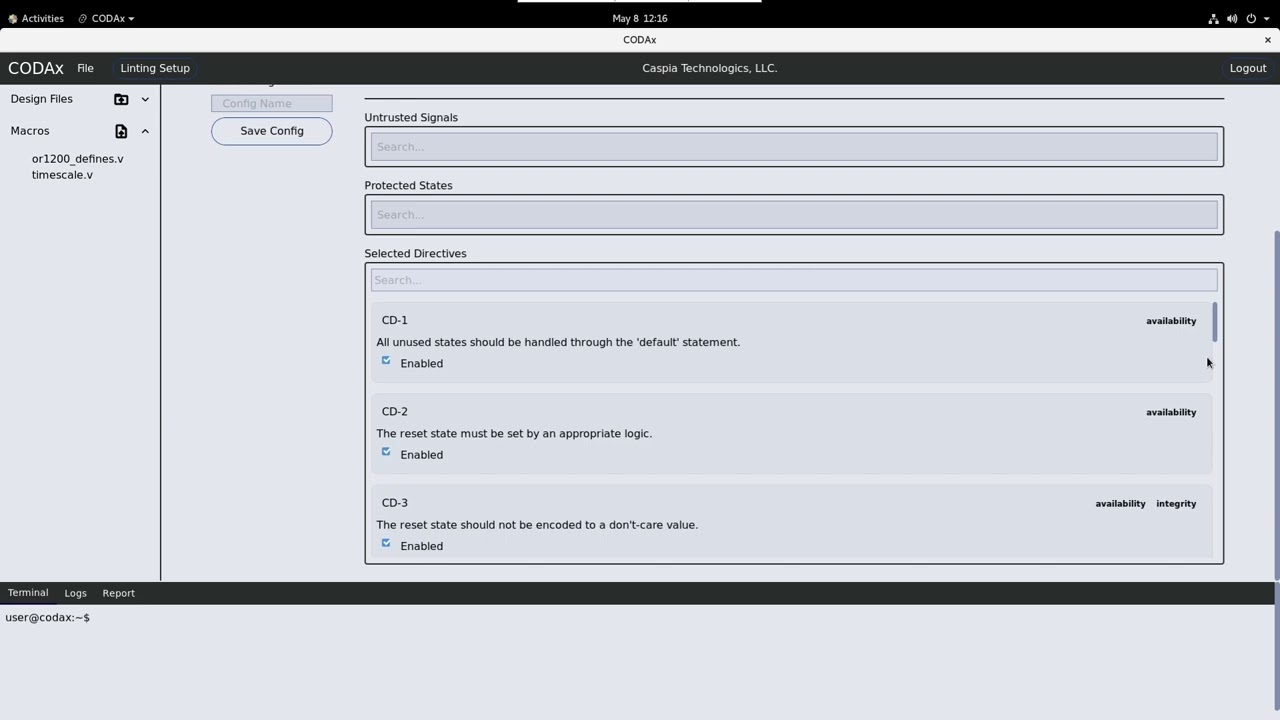The height and width of the screenshot is (720, 1280).
Task: Select or1200_defines.v macro file
Action: (x=77, y=159)
